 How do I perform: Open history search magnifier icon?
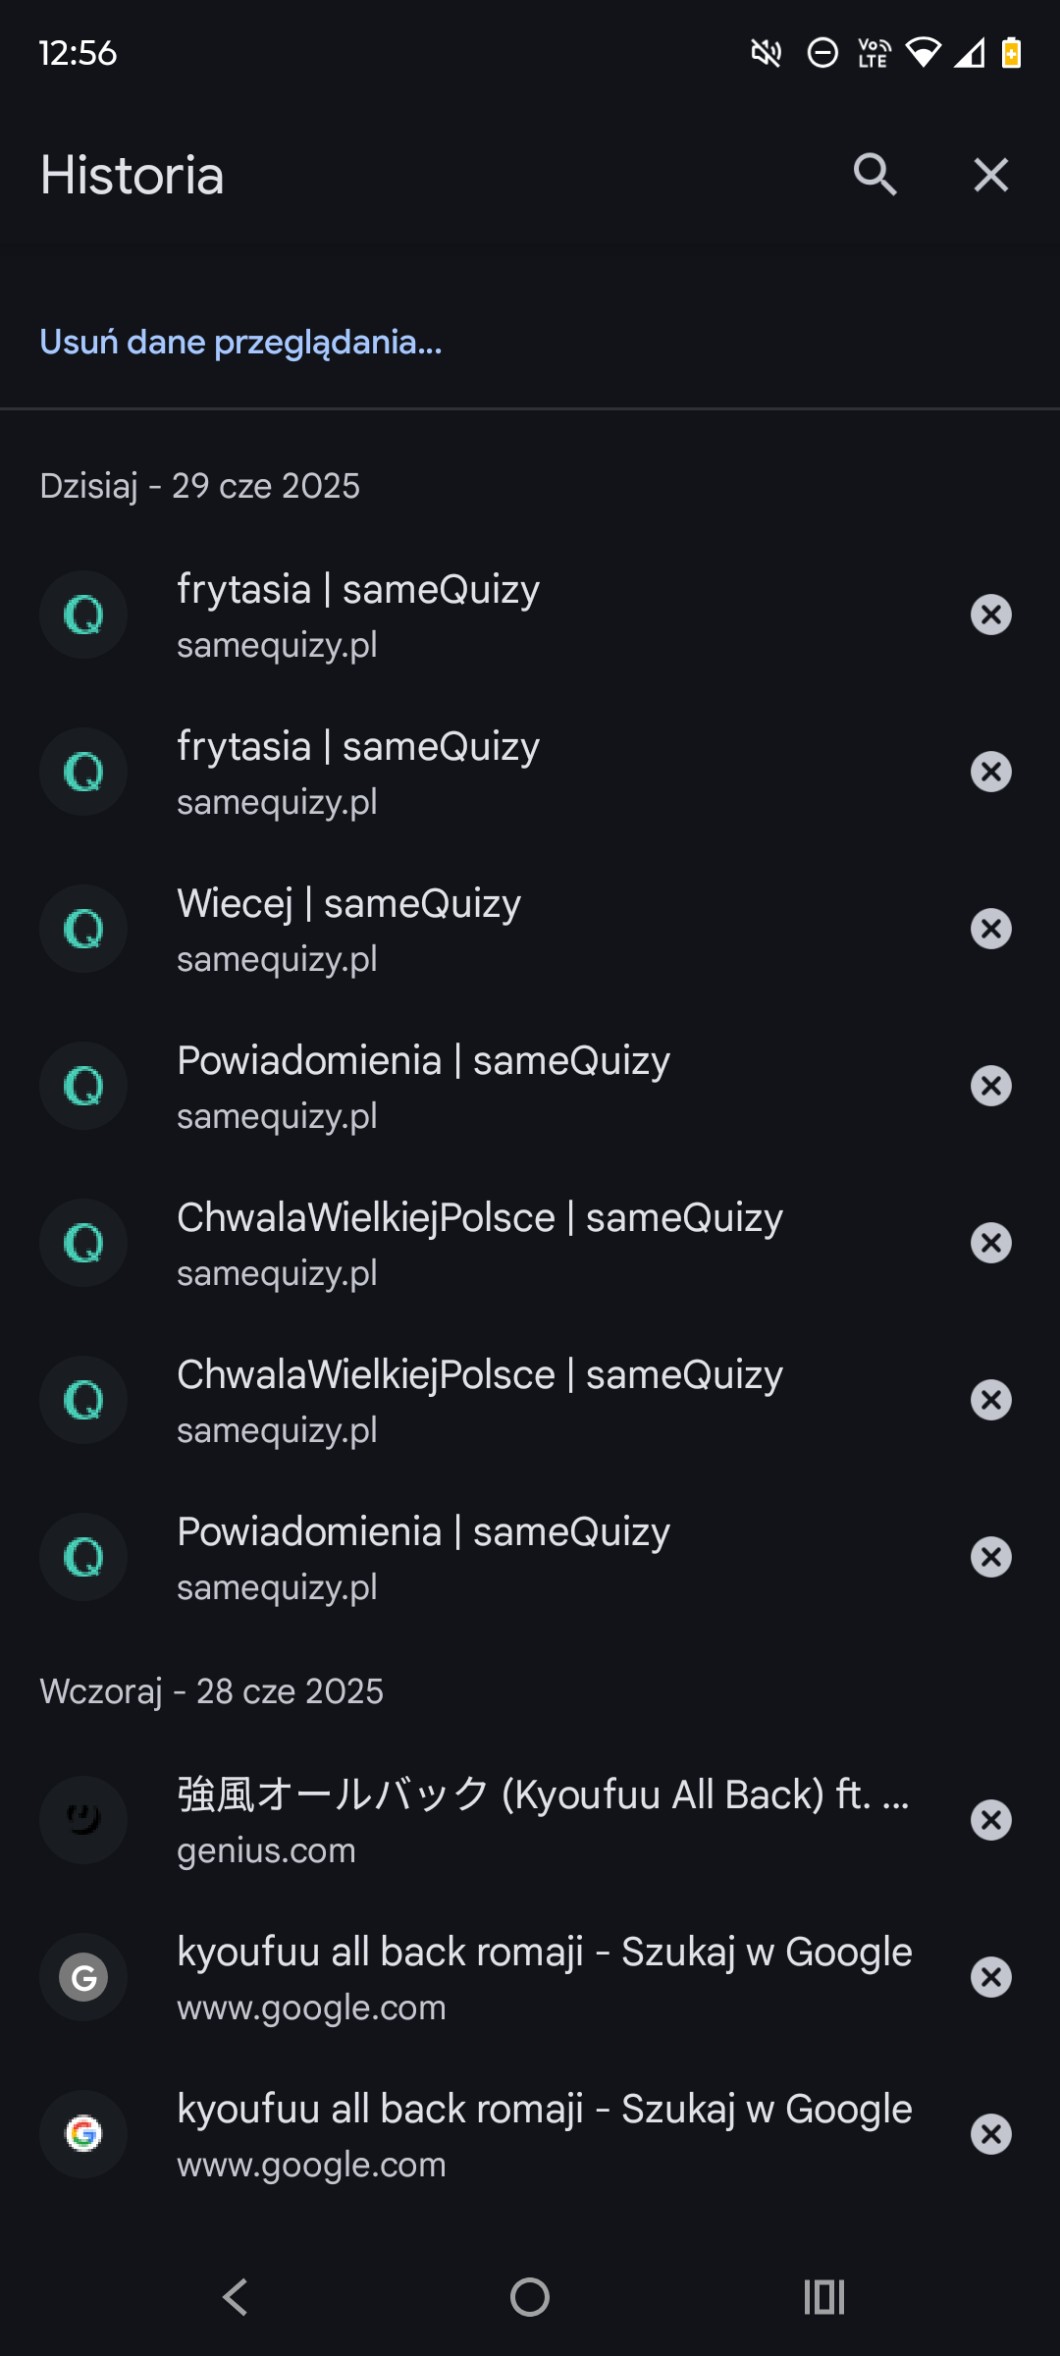[875, 175]
